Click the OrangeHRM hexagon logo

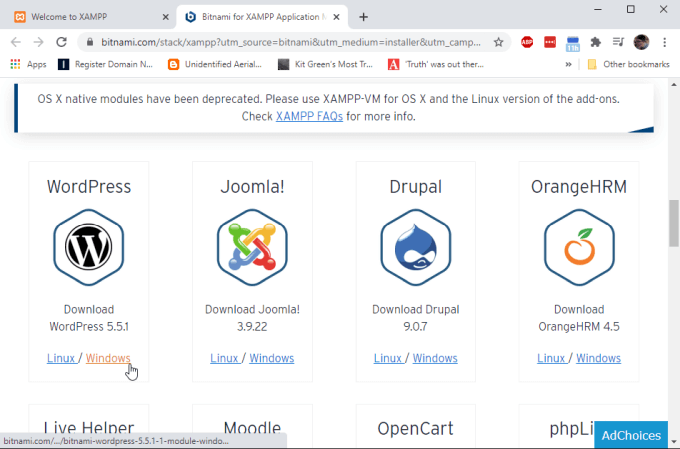point(579,247)
